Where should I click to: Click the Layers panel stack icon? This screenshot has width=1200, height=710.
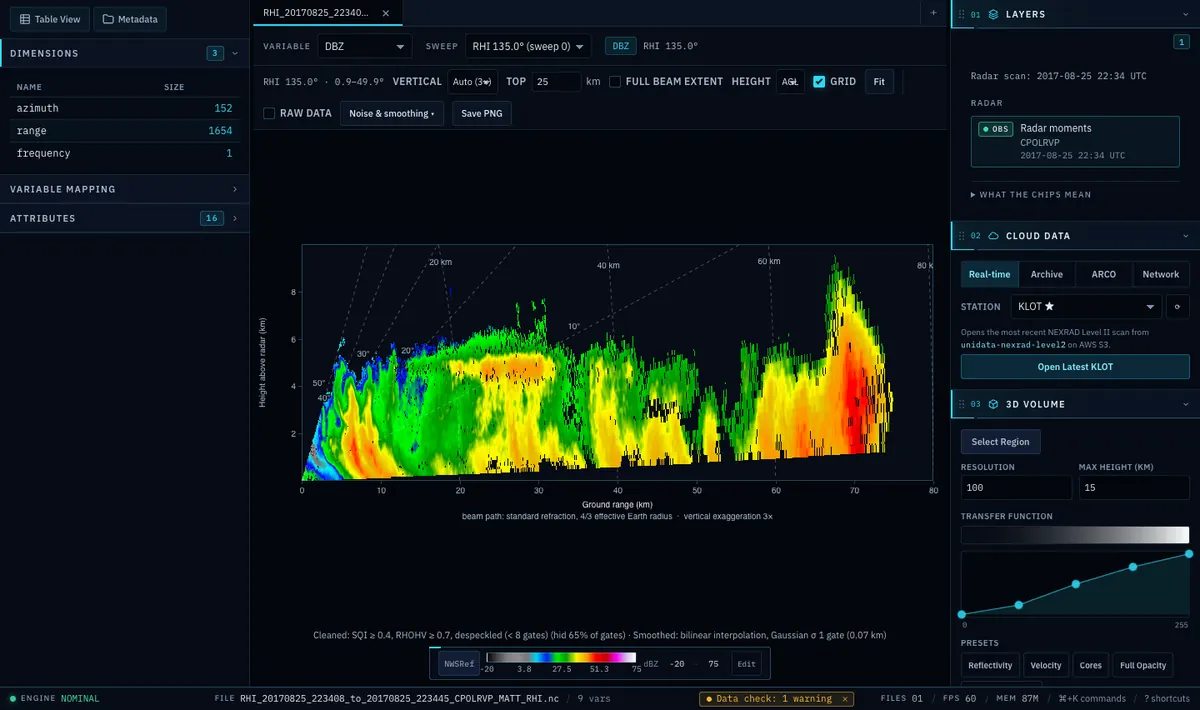tap(993, 14)
